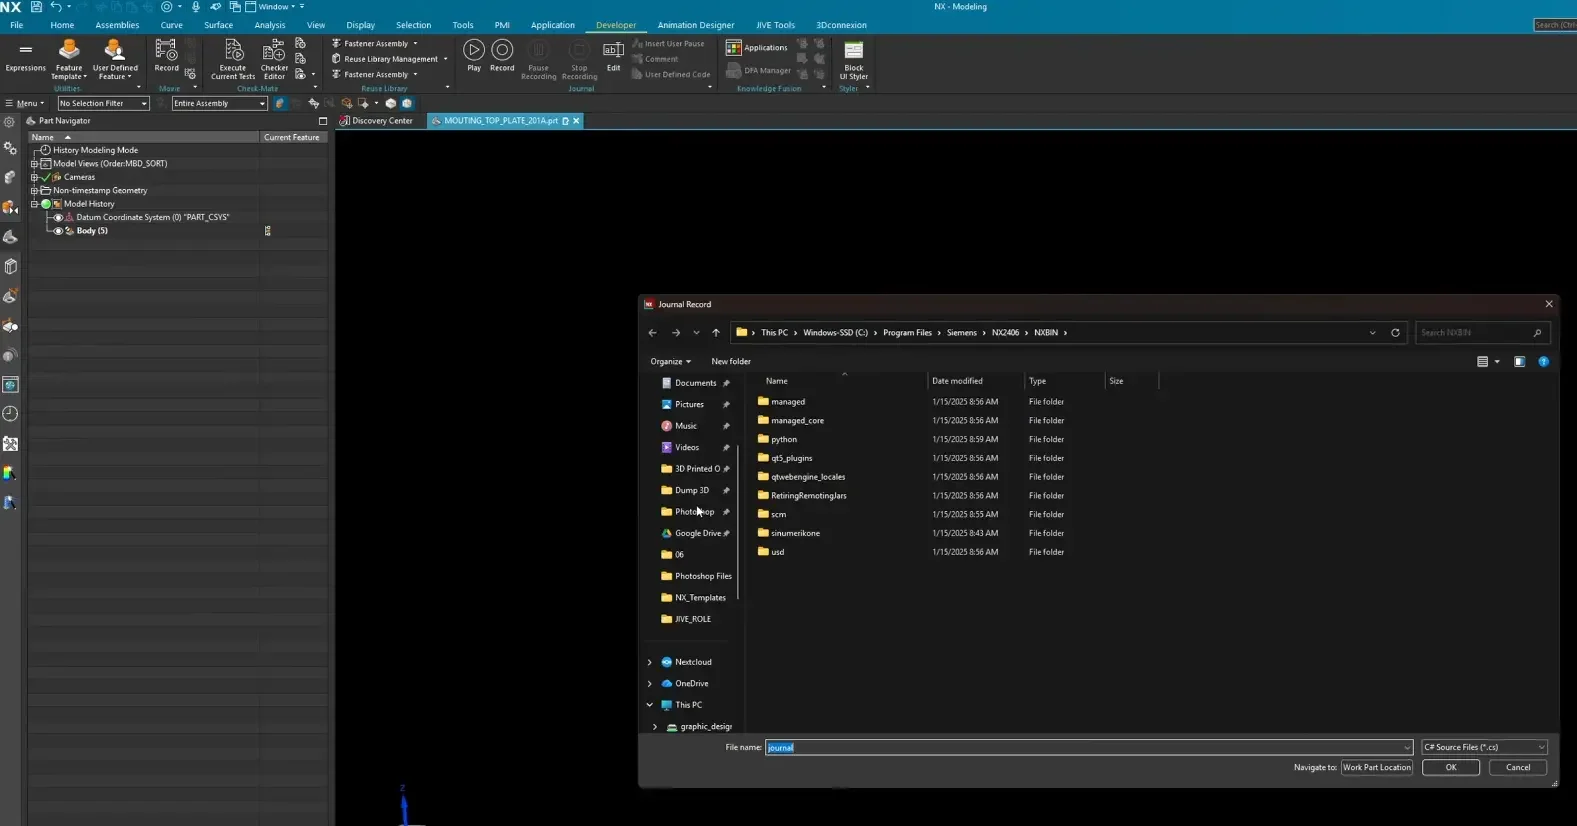Click the Search NXBIN field
Image resolution: width=1577 pixels, height=826 pixels.
pos(1482,333)
